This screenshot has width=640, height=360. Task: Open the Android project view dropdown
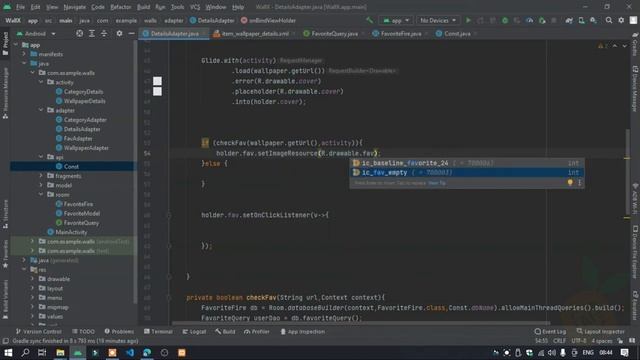(36, 33)
